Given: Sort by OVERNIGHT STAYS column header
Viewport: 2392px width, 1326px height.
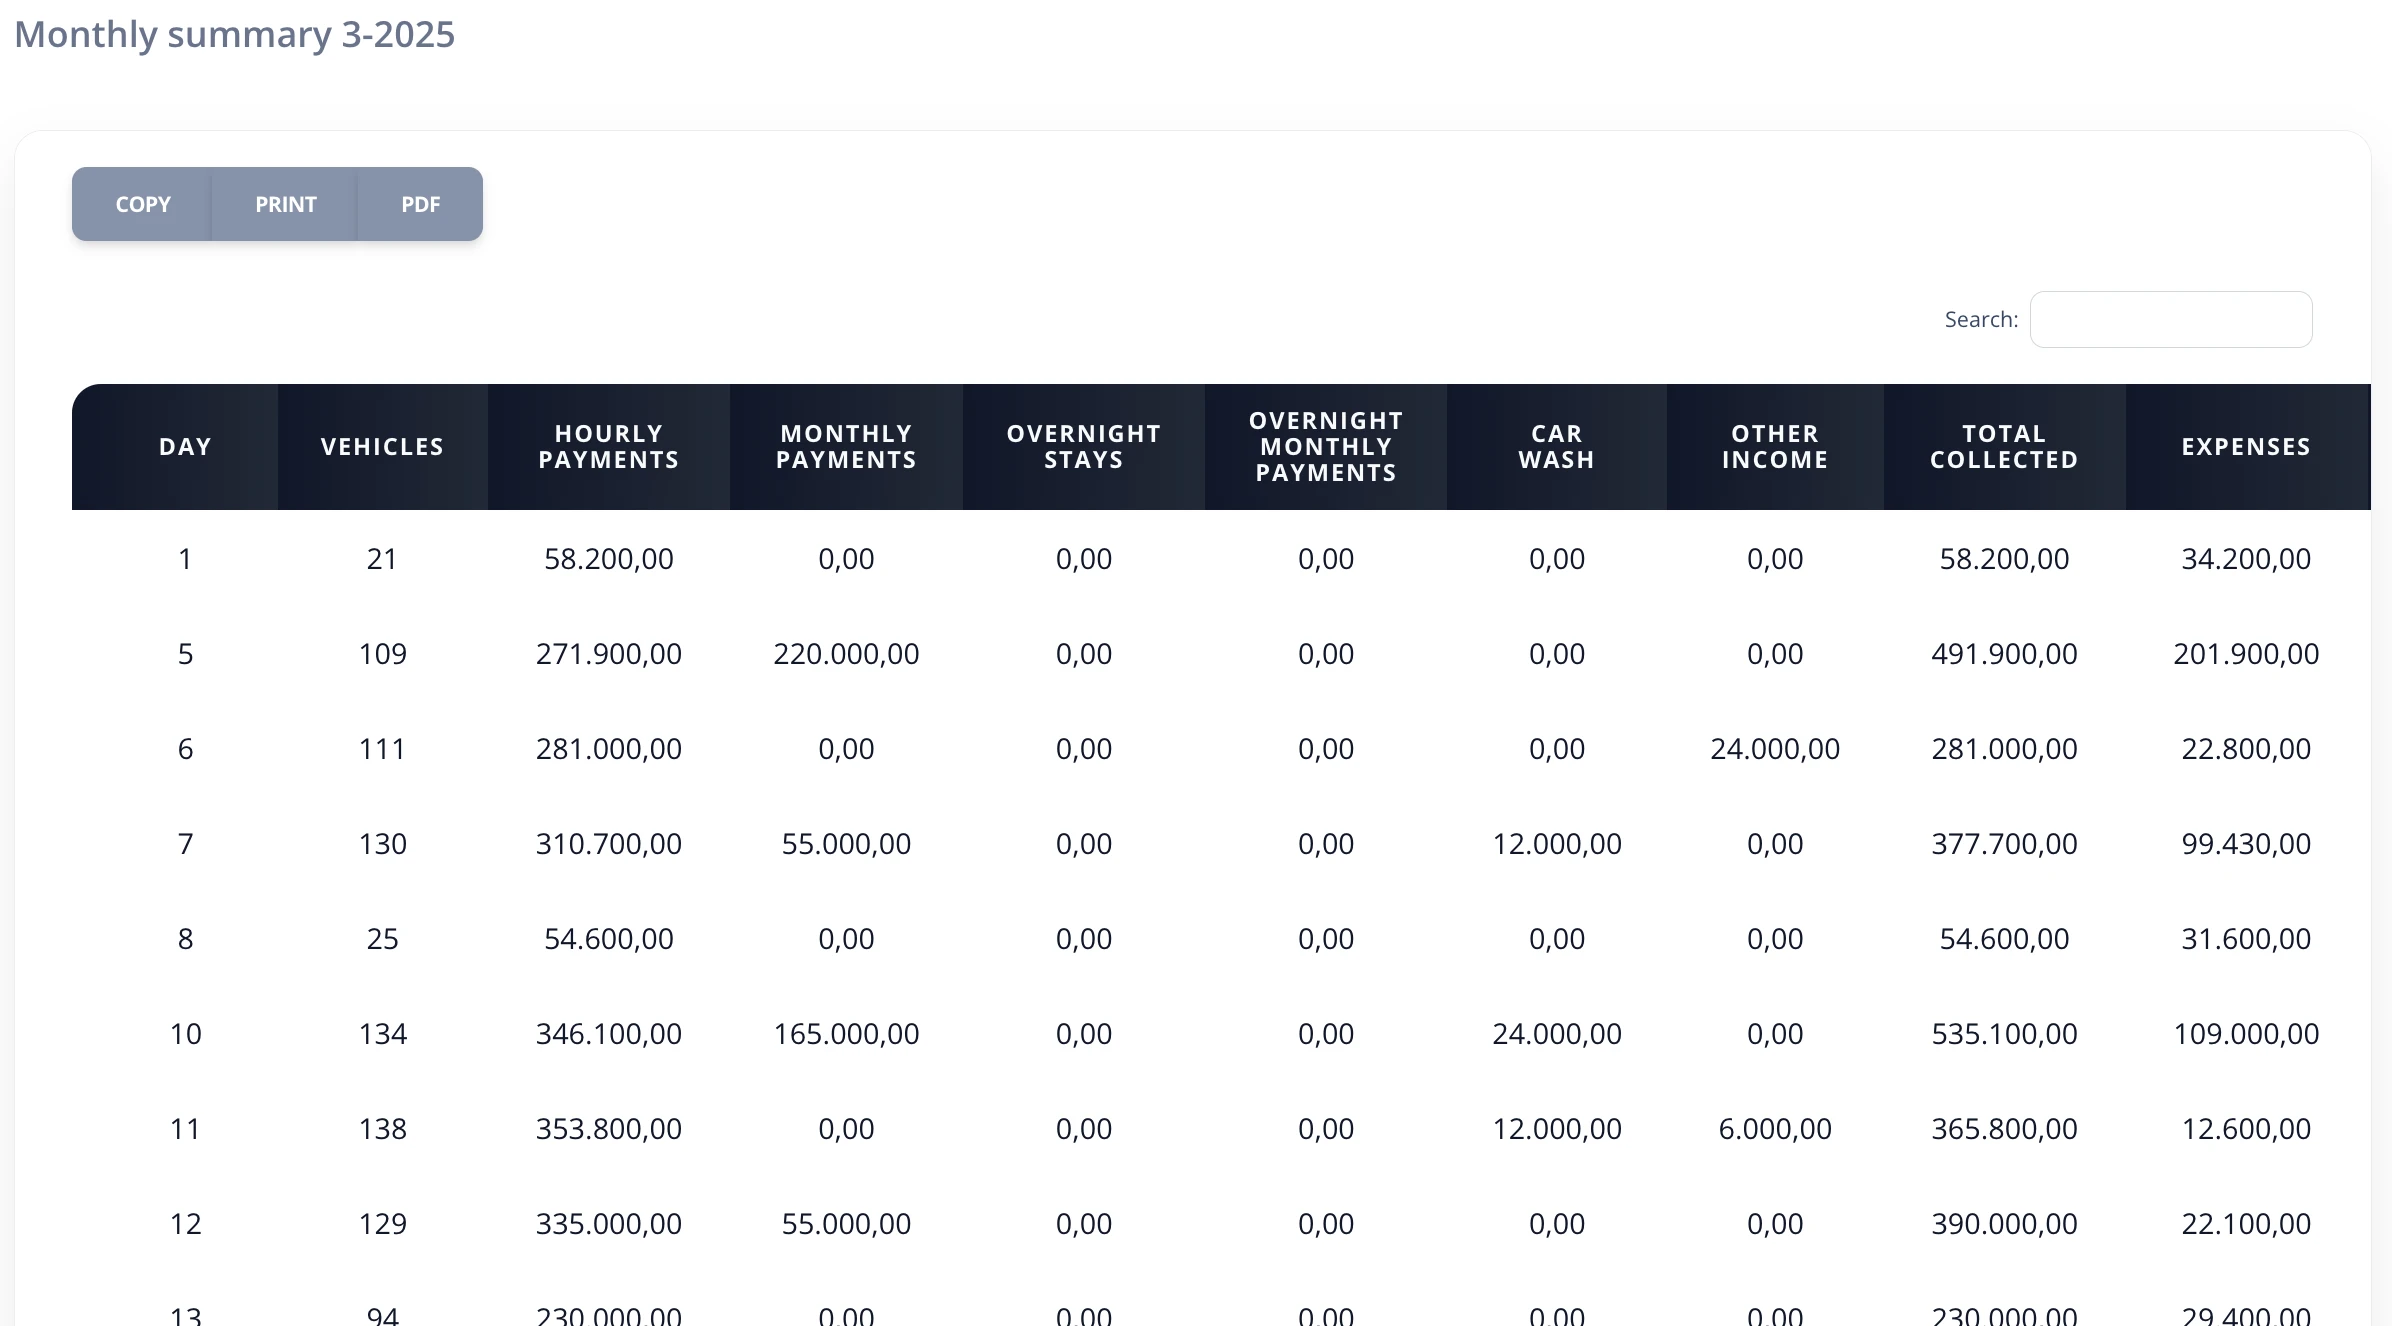Looking at the screenshot, I should [1084, 447].
